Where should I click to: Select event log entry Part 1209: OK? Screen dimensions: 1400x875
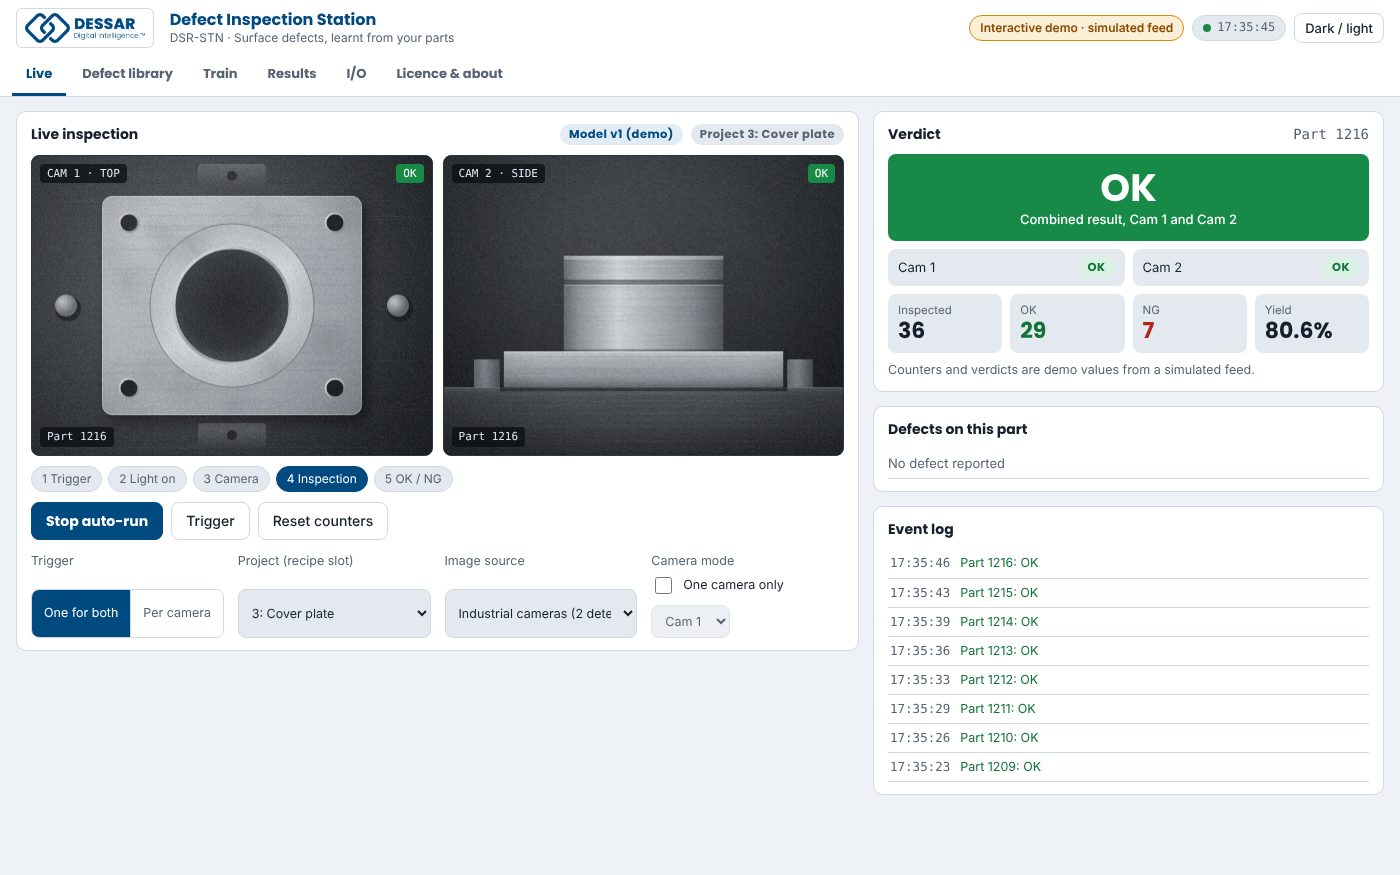pos(1128,766)
